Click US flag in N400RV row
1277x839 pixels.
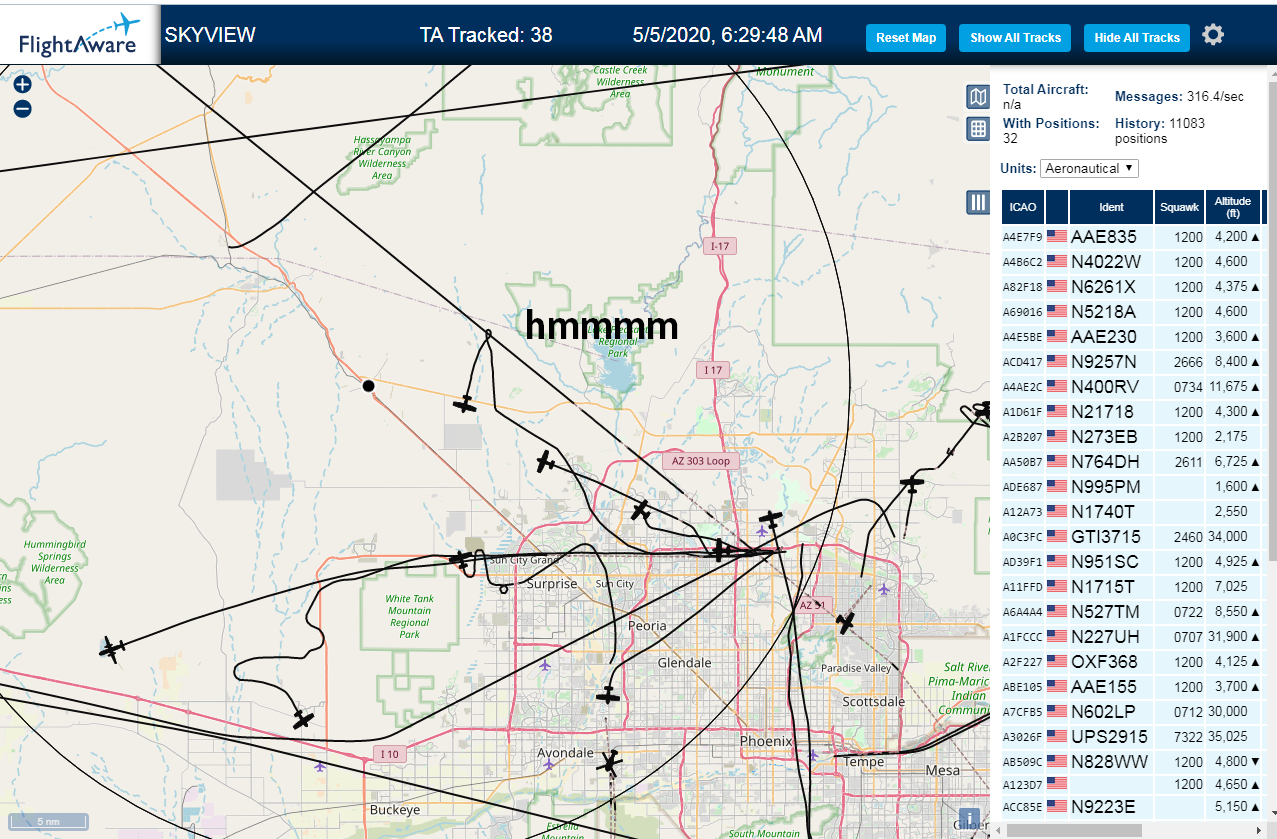point(1056,387)
